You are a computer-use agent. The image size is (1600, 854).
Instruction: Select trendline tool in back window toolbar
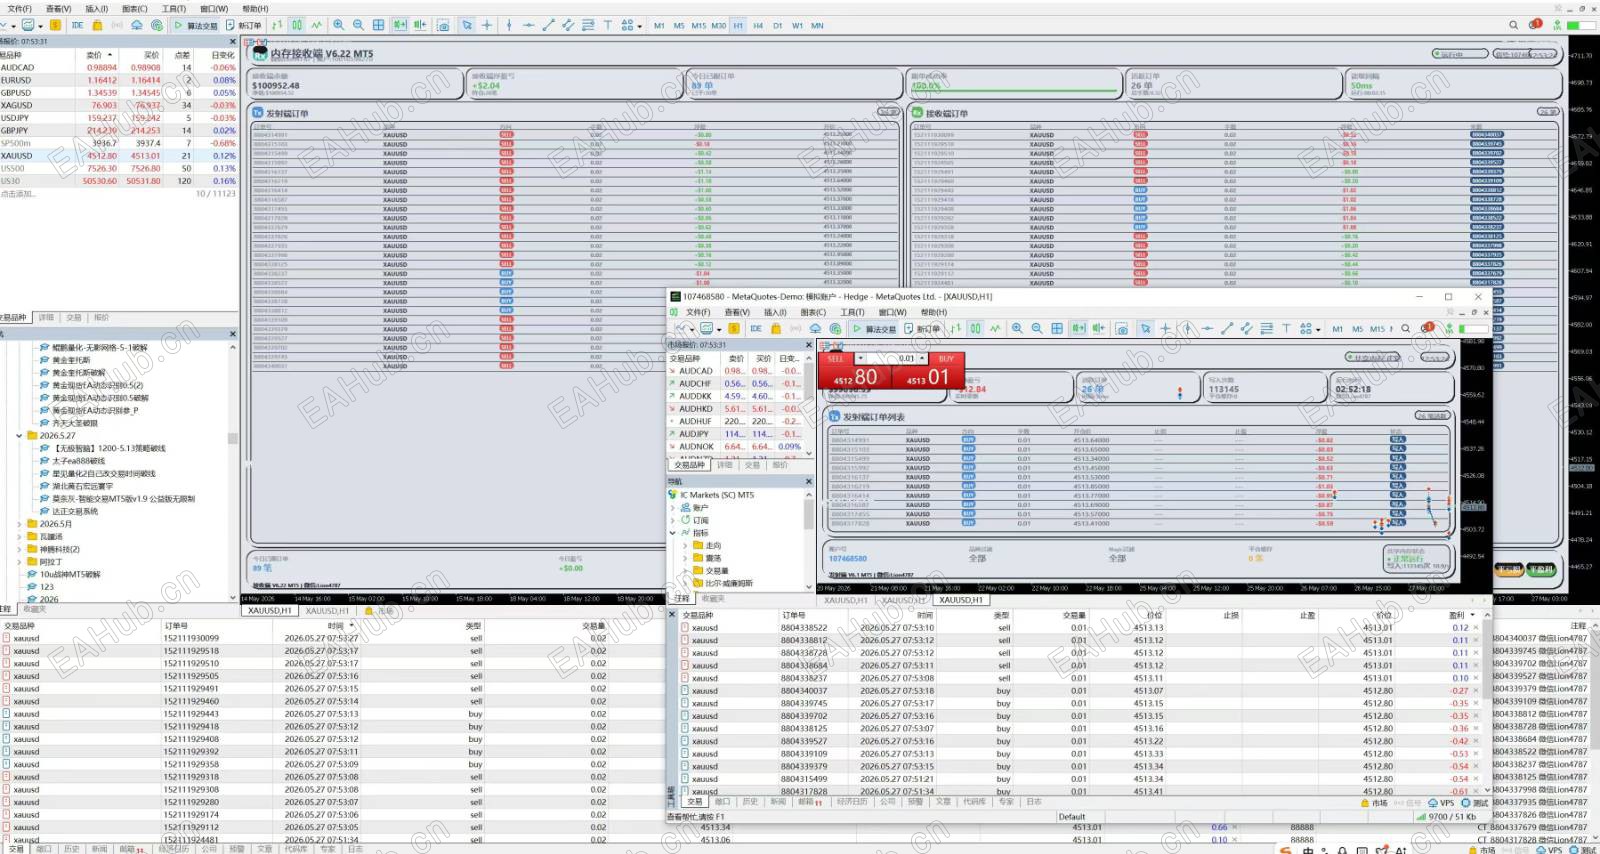548,25
